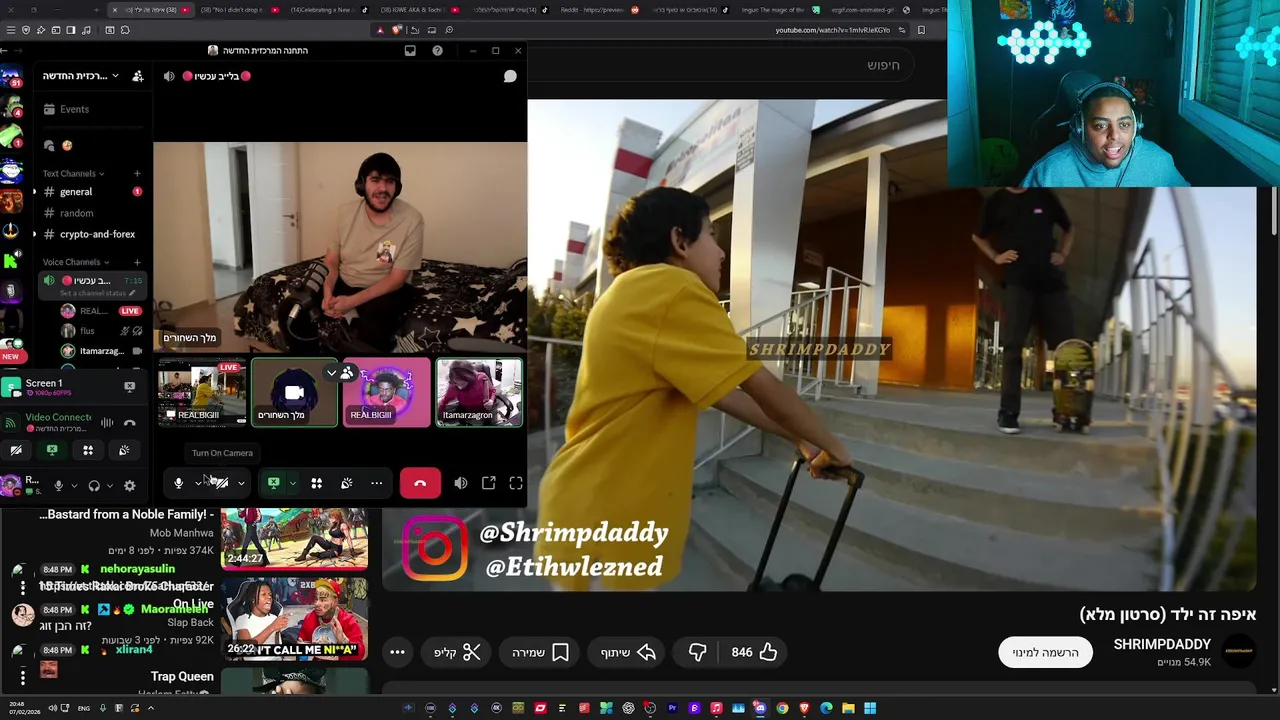The width and height of the screenshot is (1280, 720).
Task: Dislike the YouTube video
Action: 697,652
